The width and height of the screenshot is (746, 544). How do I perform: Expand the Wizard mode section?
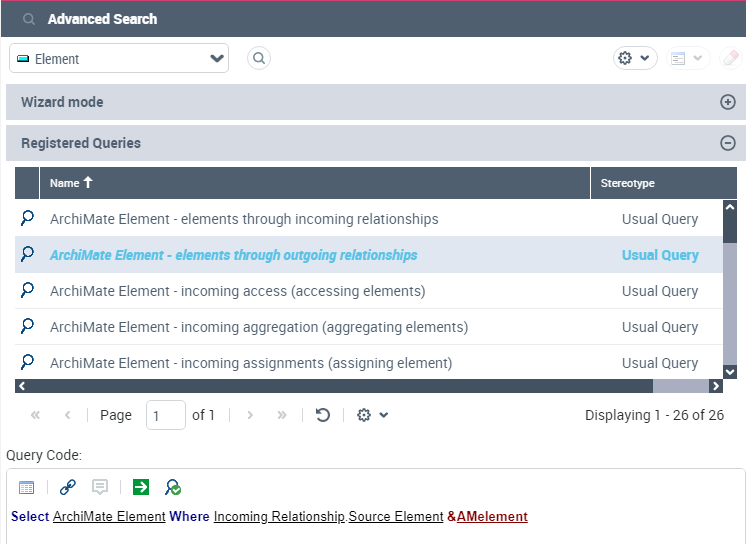(x=728, y=102)
